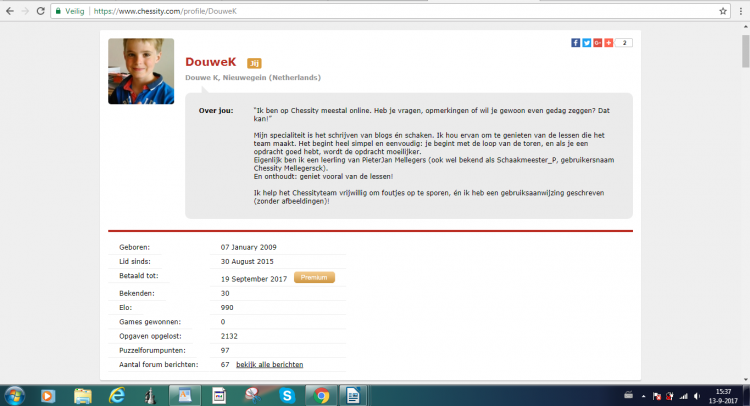Screen dimensions: 750x406
Task: Share profile on Google Plus
Action: [x=597, y=43]
